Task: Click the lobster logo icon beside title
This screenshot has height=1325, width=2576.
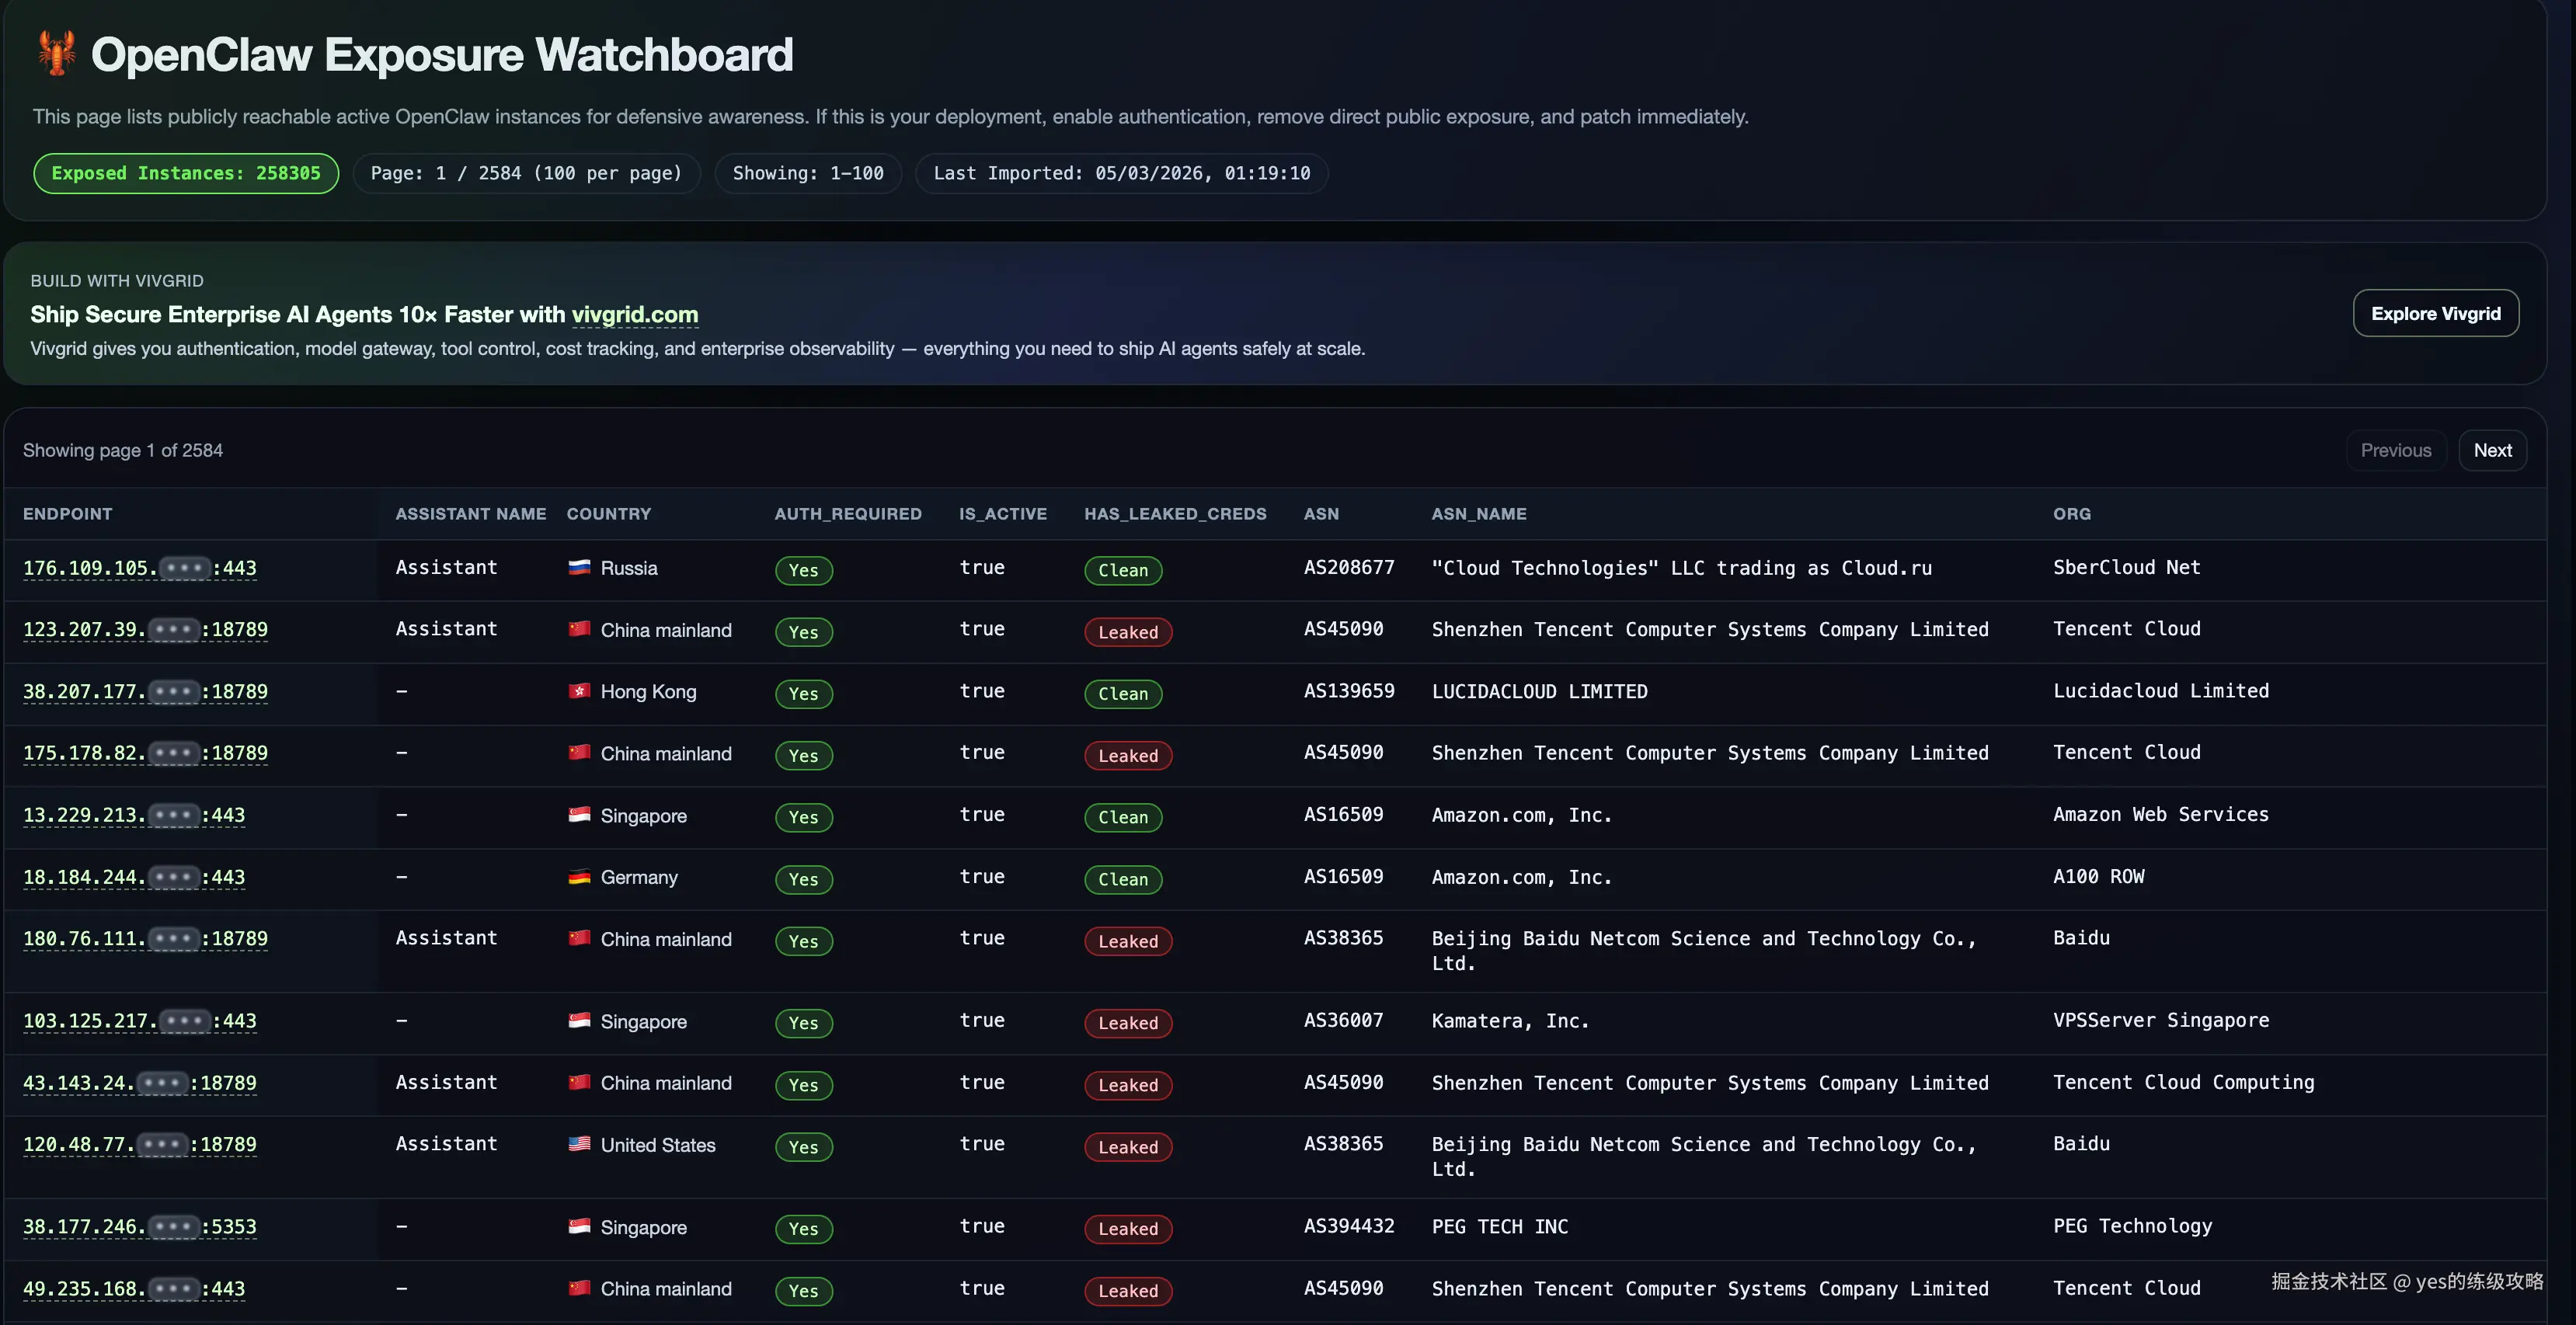Action: click(x=56, y=53)
